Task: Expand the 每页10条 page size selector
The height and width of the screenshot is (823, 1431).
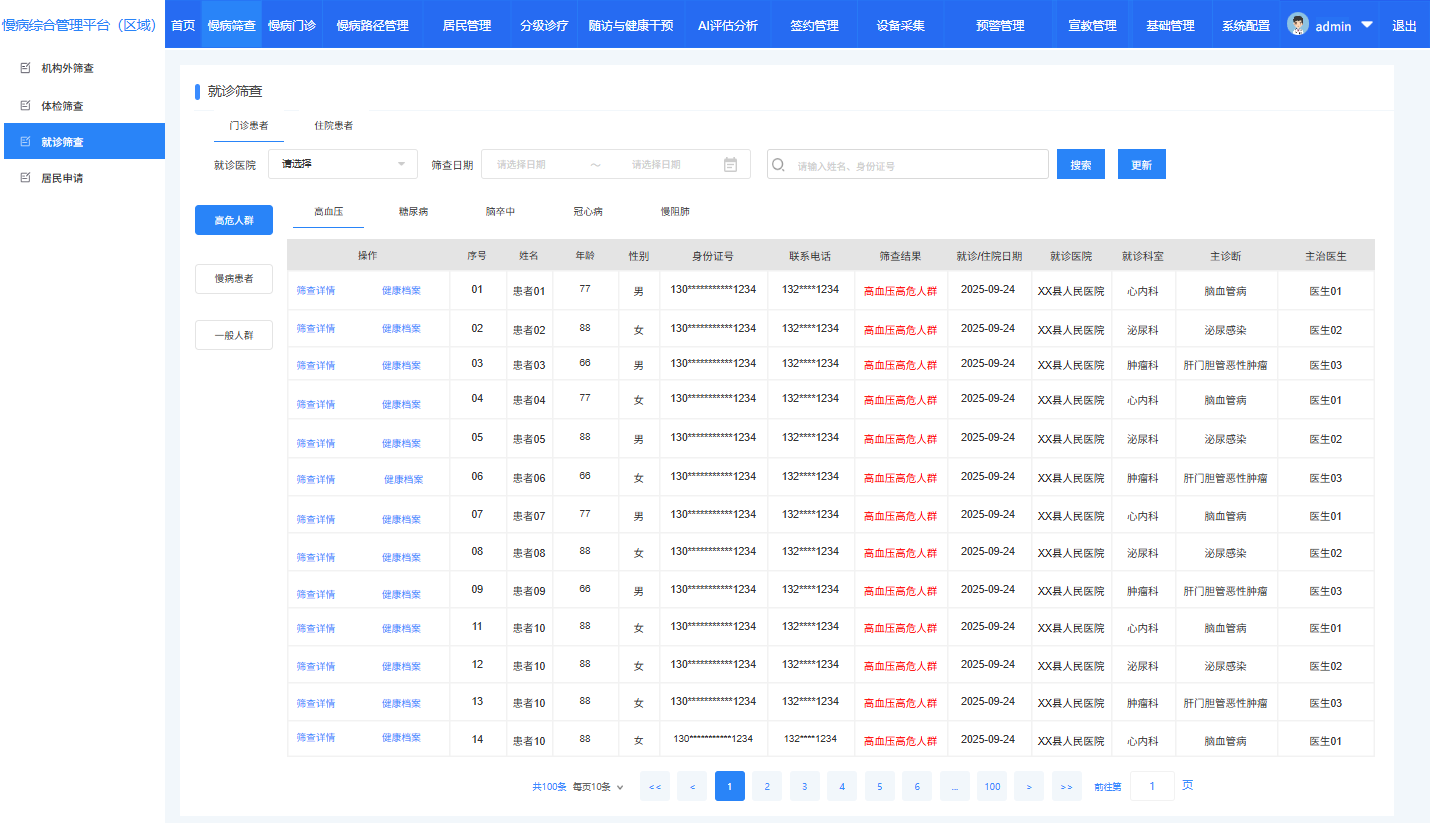Action: tap(598, 787)
